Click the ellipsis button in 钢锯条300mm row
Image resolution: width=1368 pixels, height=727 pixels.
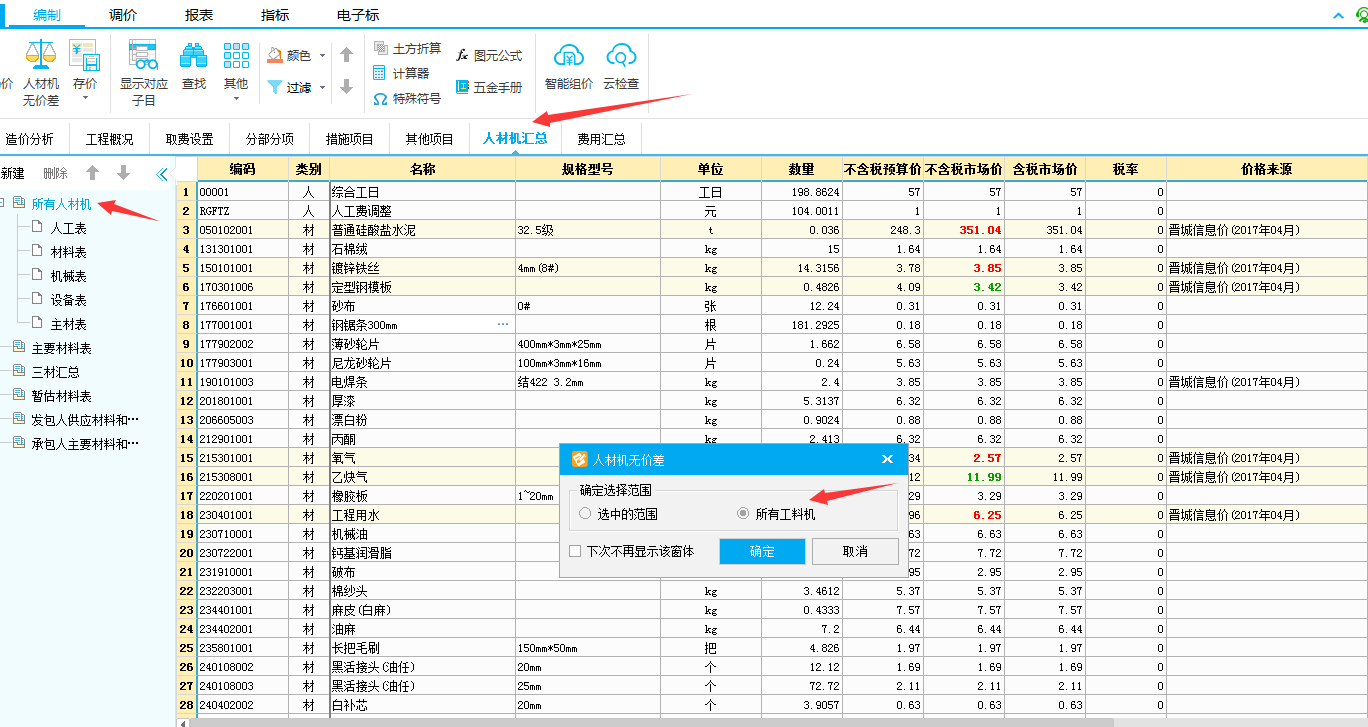(x=503, y=325)
